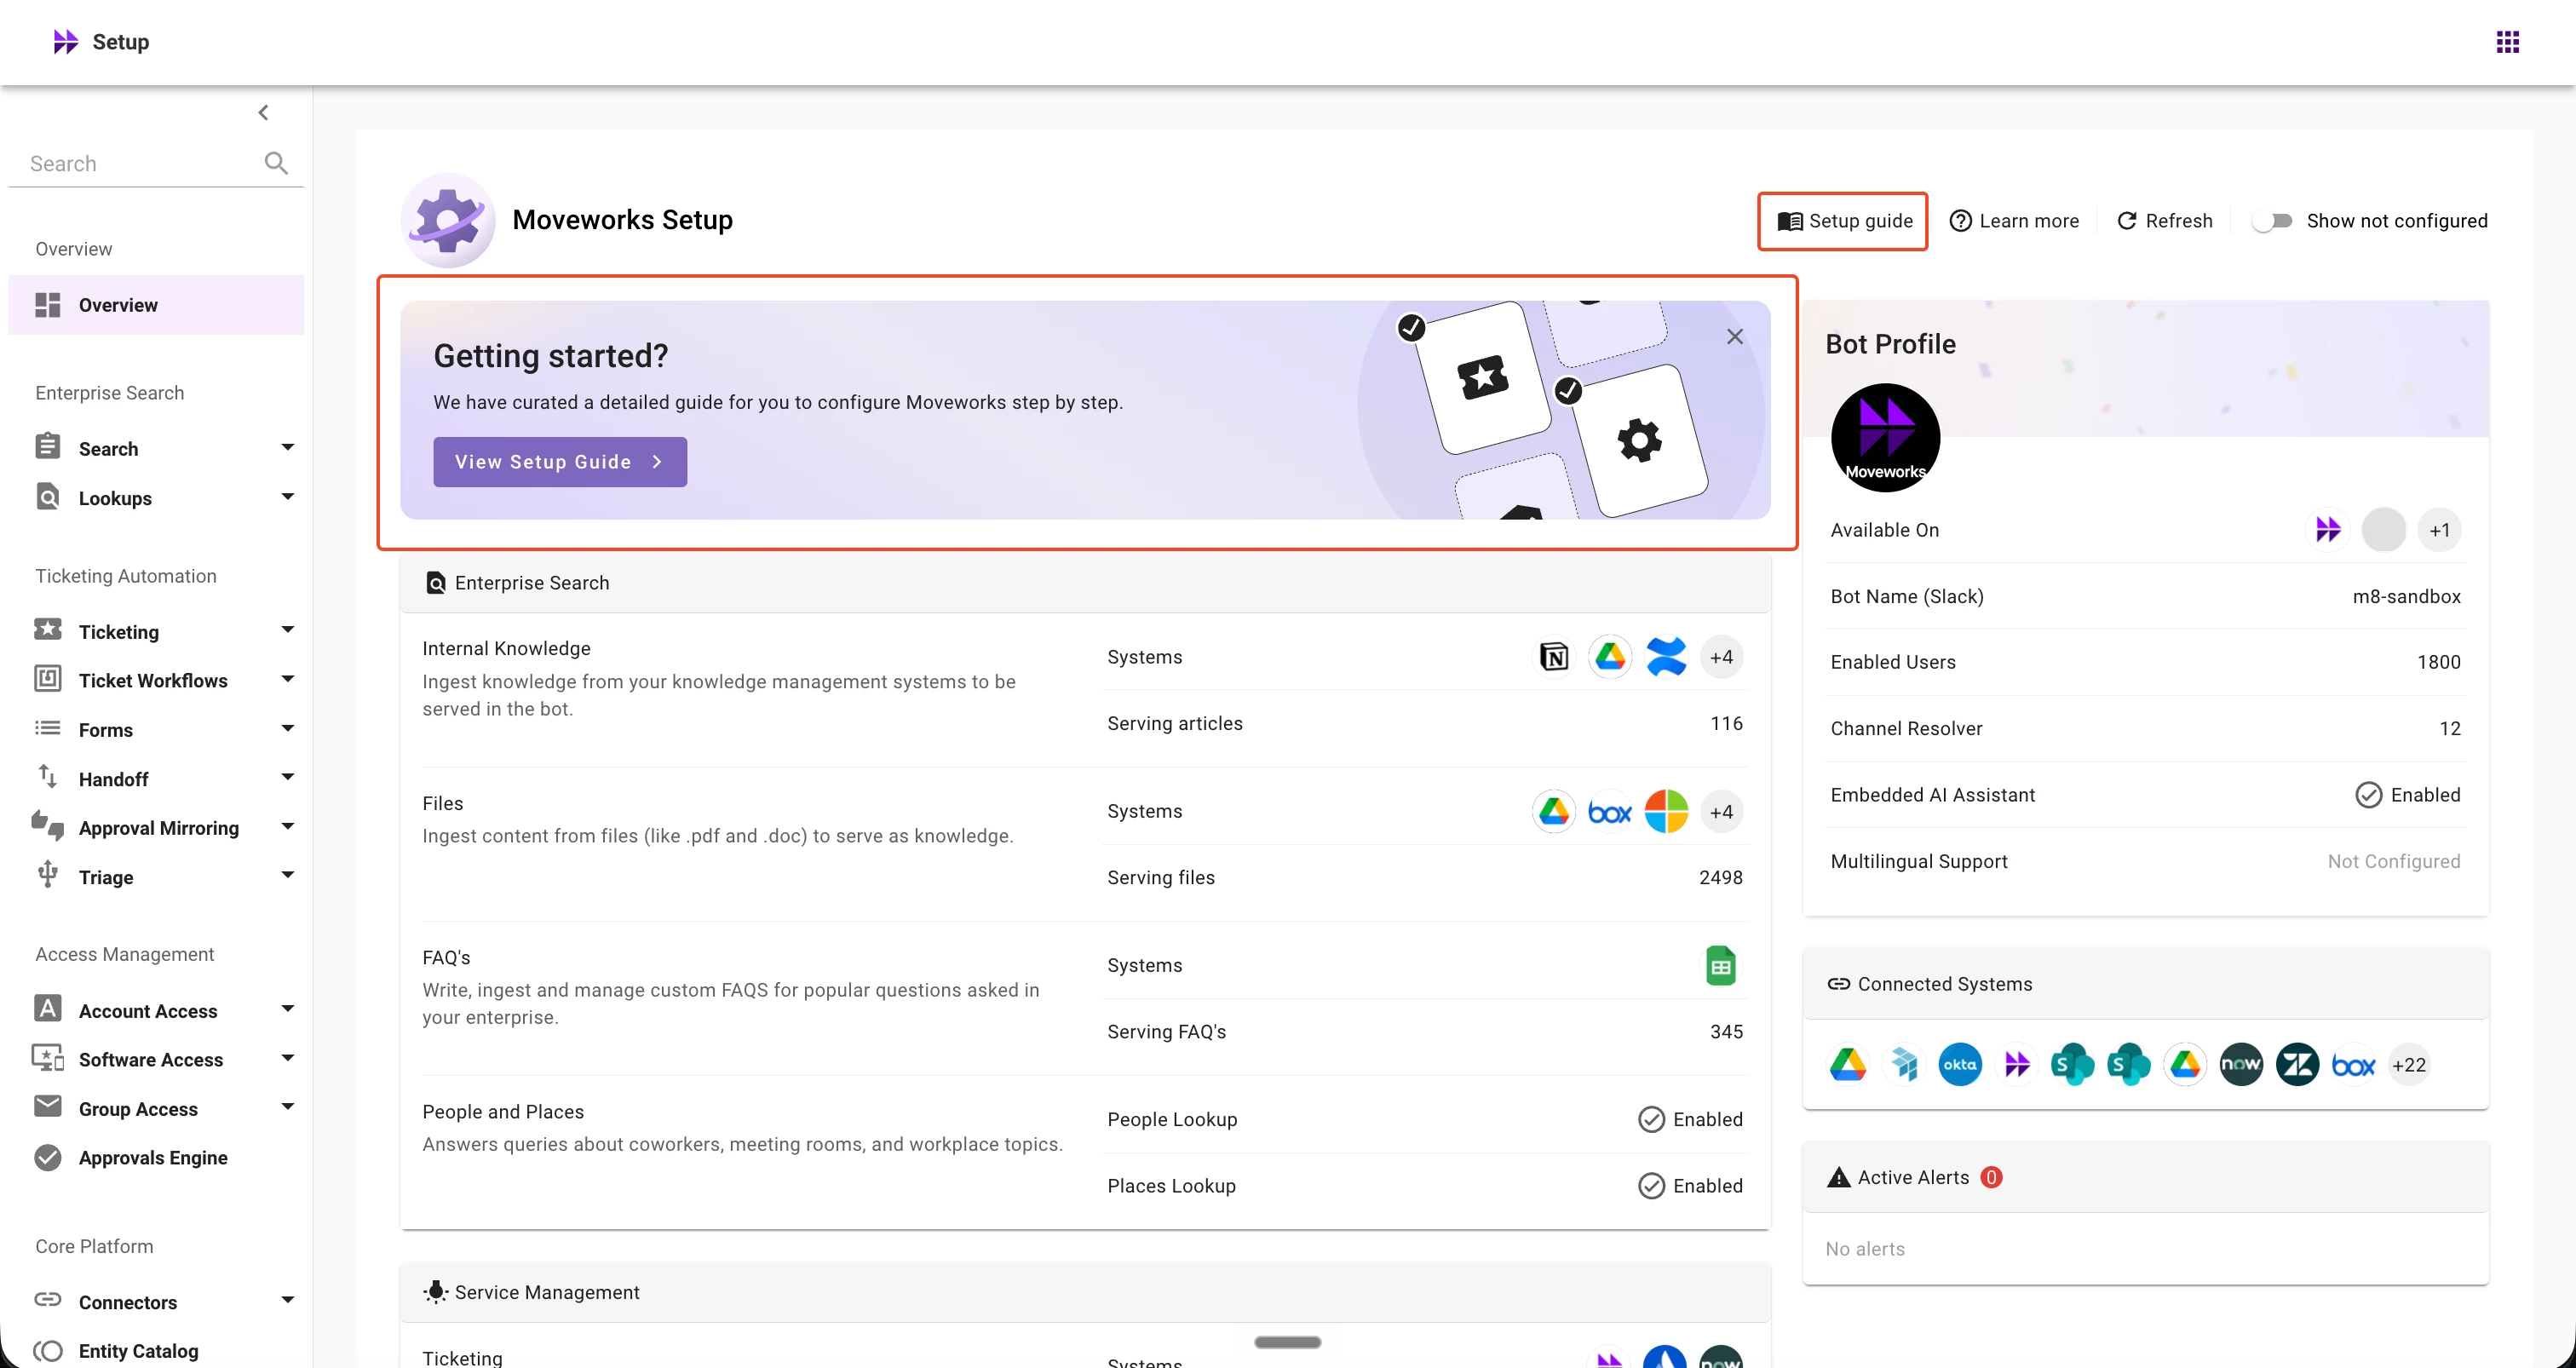
Task: Click the Service Management section icon
Action: tap(435, 1292)
